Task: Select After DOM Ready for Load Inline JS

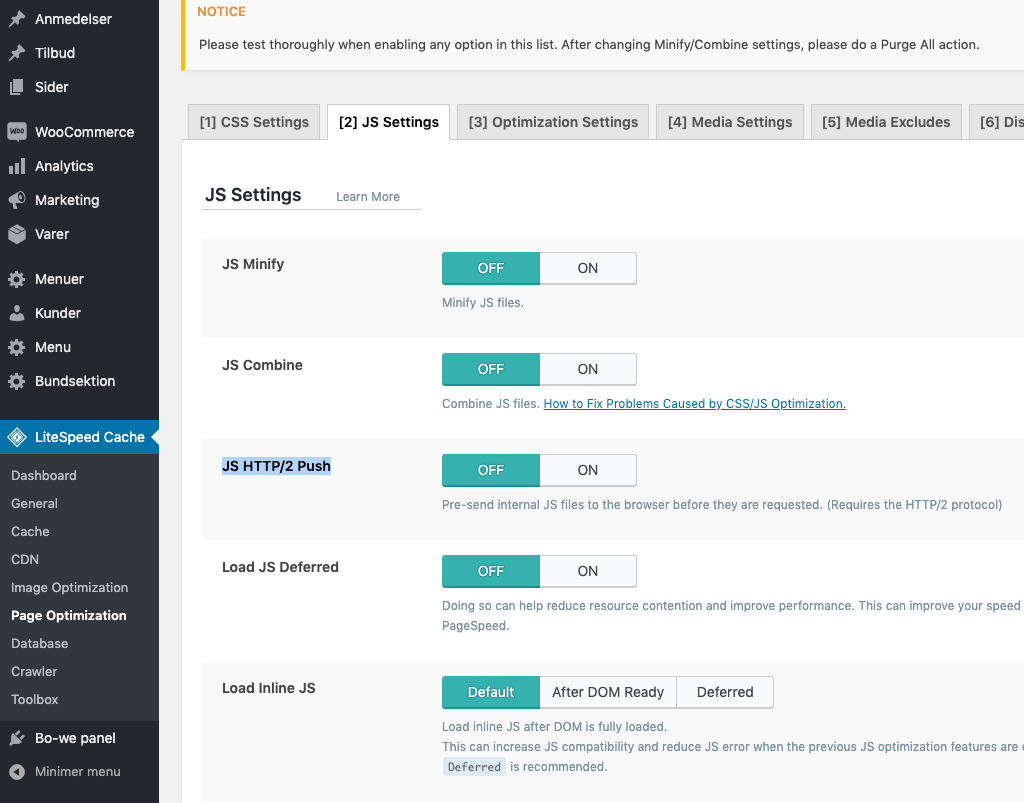Action: pyautogui.click(x=607, y=692)
